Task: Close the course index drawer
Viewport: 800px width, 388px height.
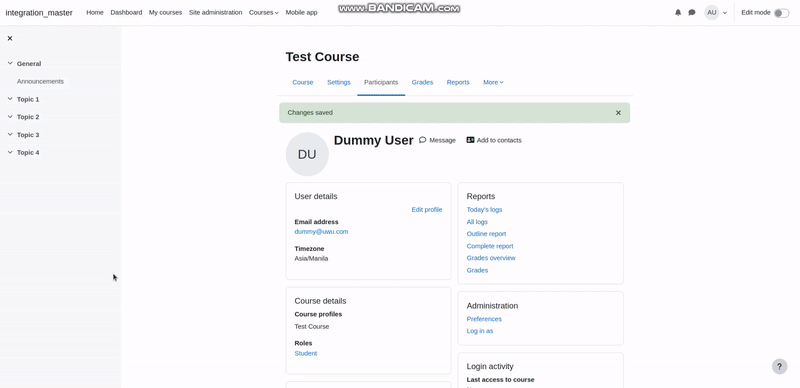Action: [x=10, y=38]
